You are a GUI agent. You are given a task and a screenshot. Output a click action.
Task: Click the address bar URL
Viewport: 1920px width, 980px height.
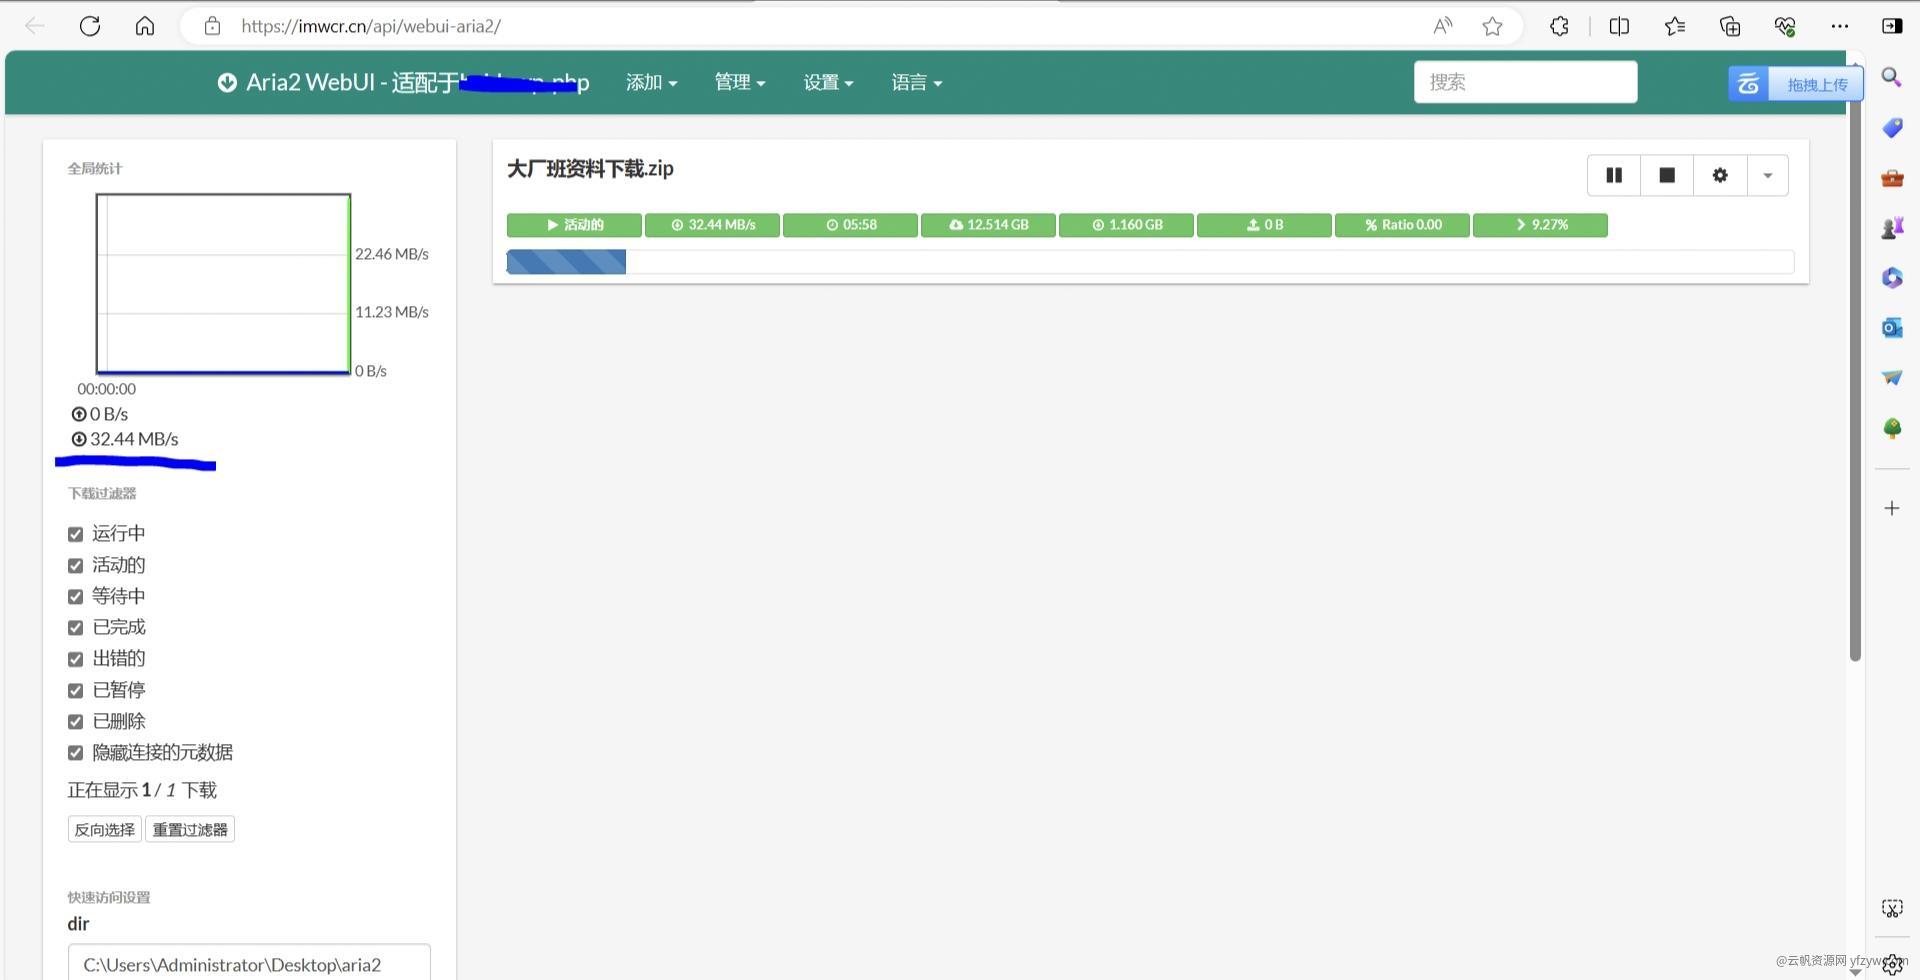(371, 26)
